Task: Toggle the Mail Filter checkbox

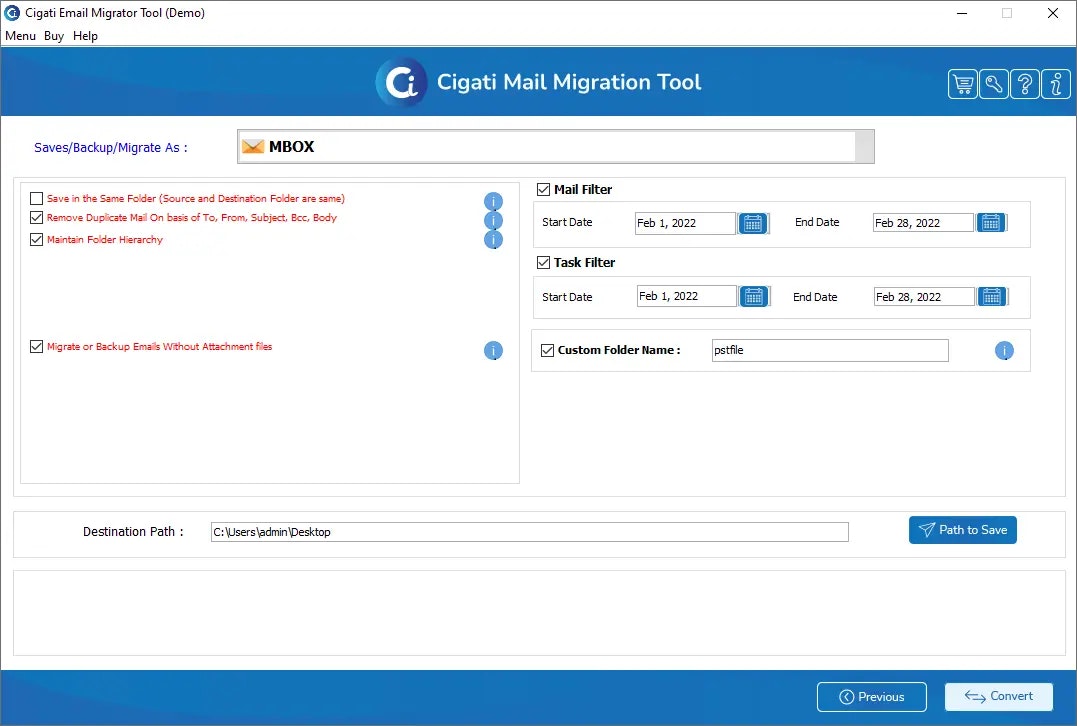Action: (543, 190)
